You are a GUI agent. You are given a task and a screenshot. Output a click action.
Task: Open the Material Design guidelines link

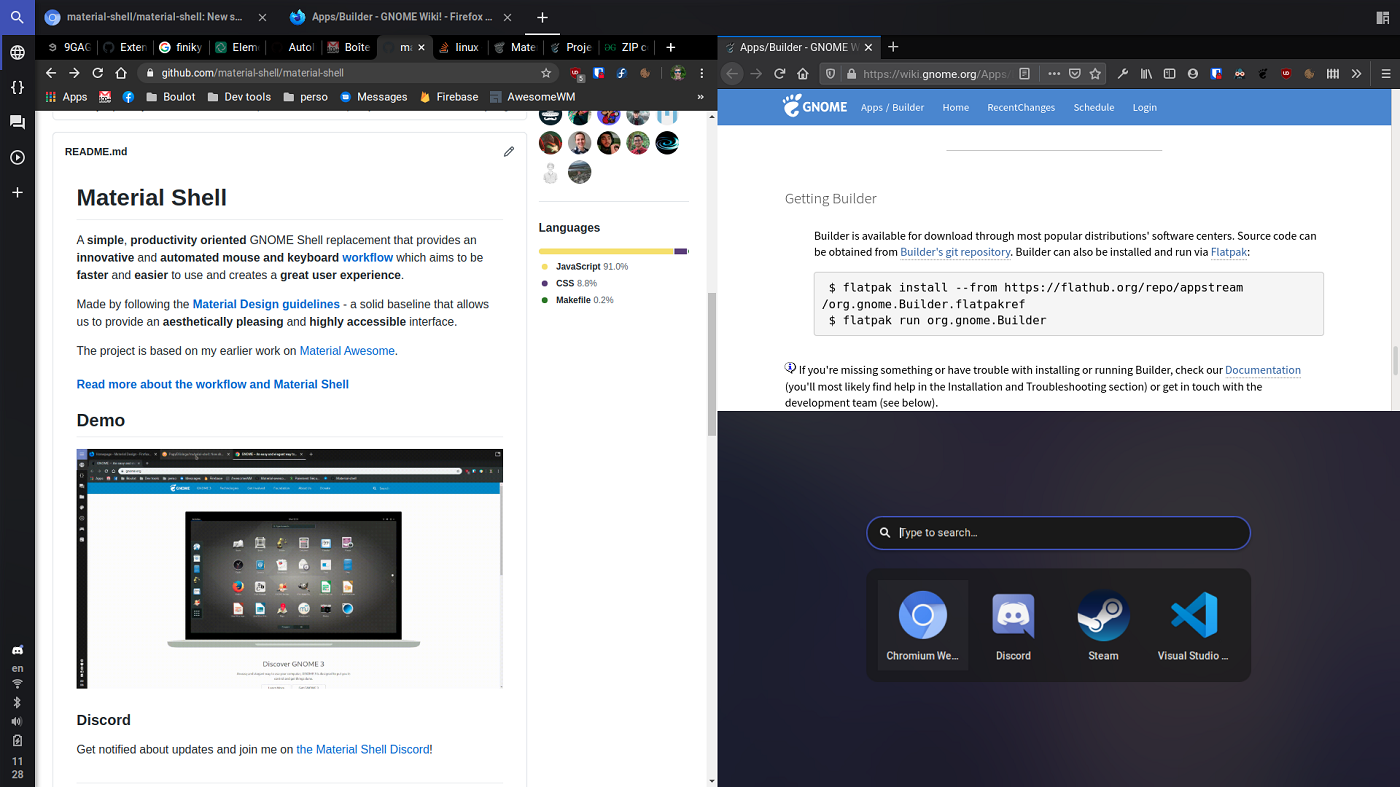pyautogui.click(x=265, y=303)
